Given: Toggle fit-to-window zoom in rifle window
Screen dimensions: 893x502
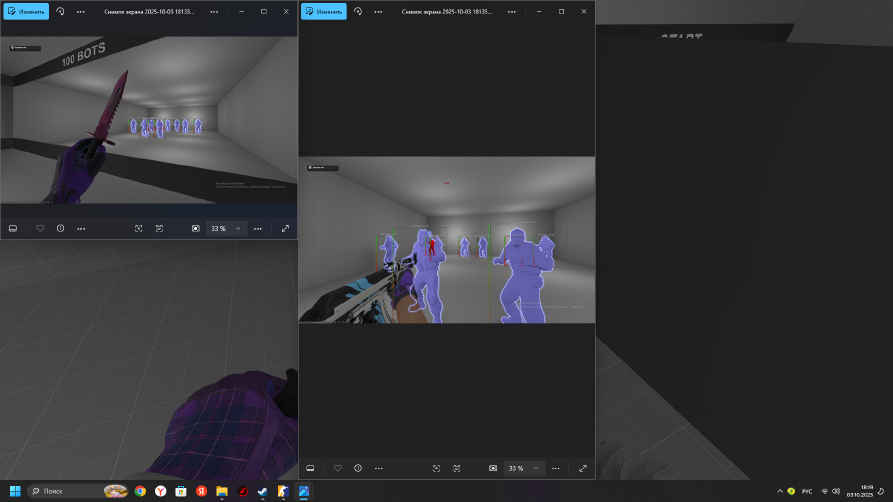Looking at the screenshot, I should point(493,468).
